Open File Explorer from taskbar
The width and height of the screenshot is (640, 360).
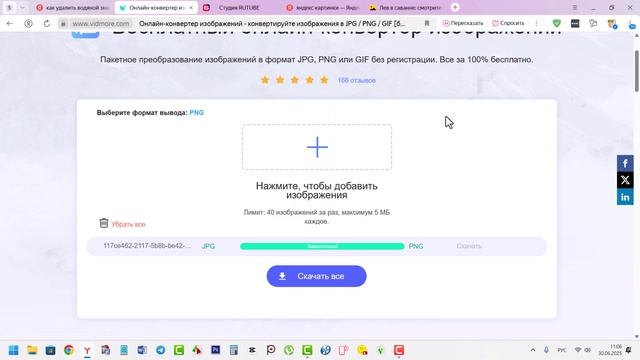tap(32, 350)
